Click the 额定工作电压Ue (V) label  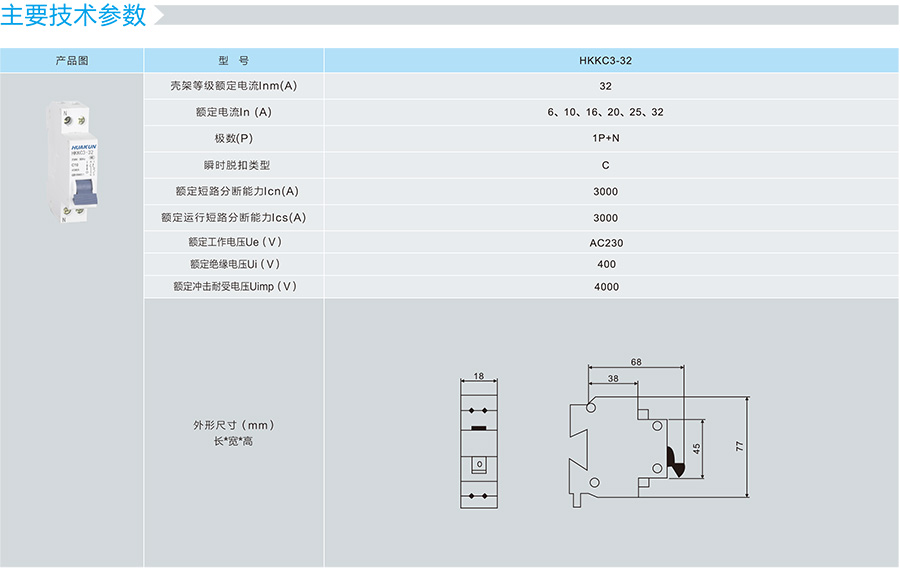coord(235,242)
